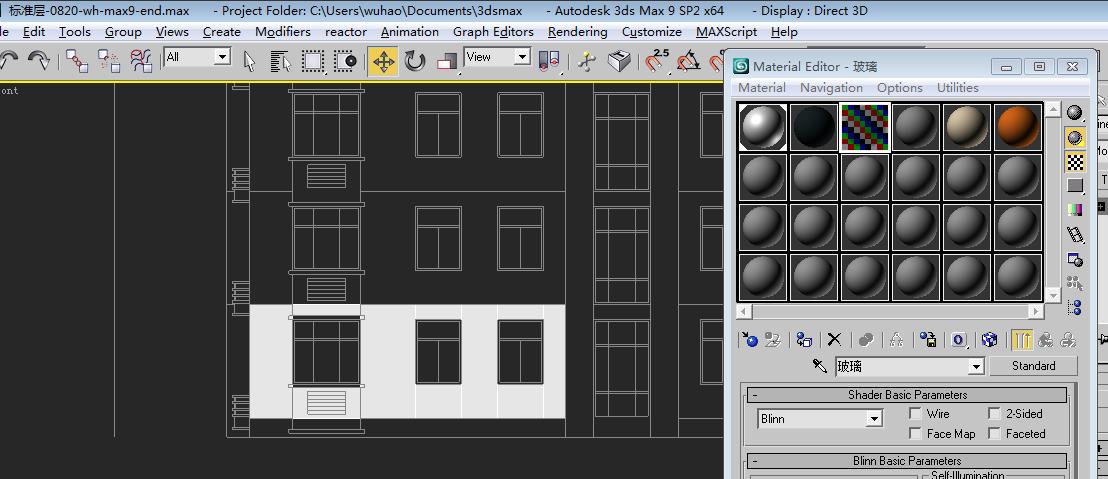1108x479 pixels.
Task: Assign Material to Selection icon
Action: click(x=804, y=340)
